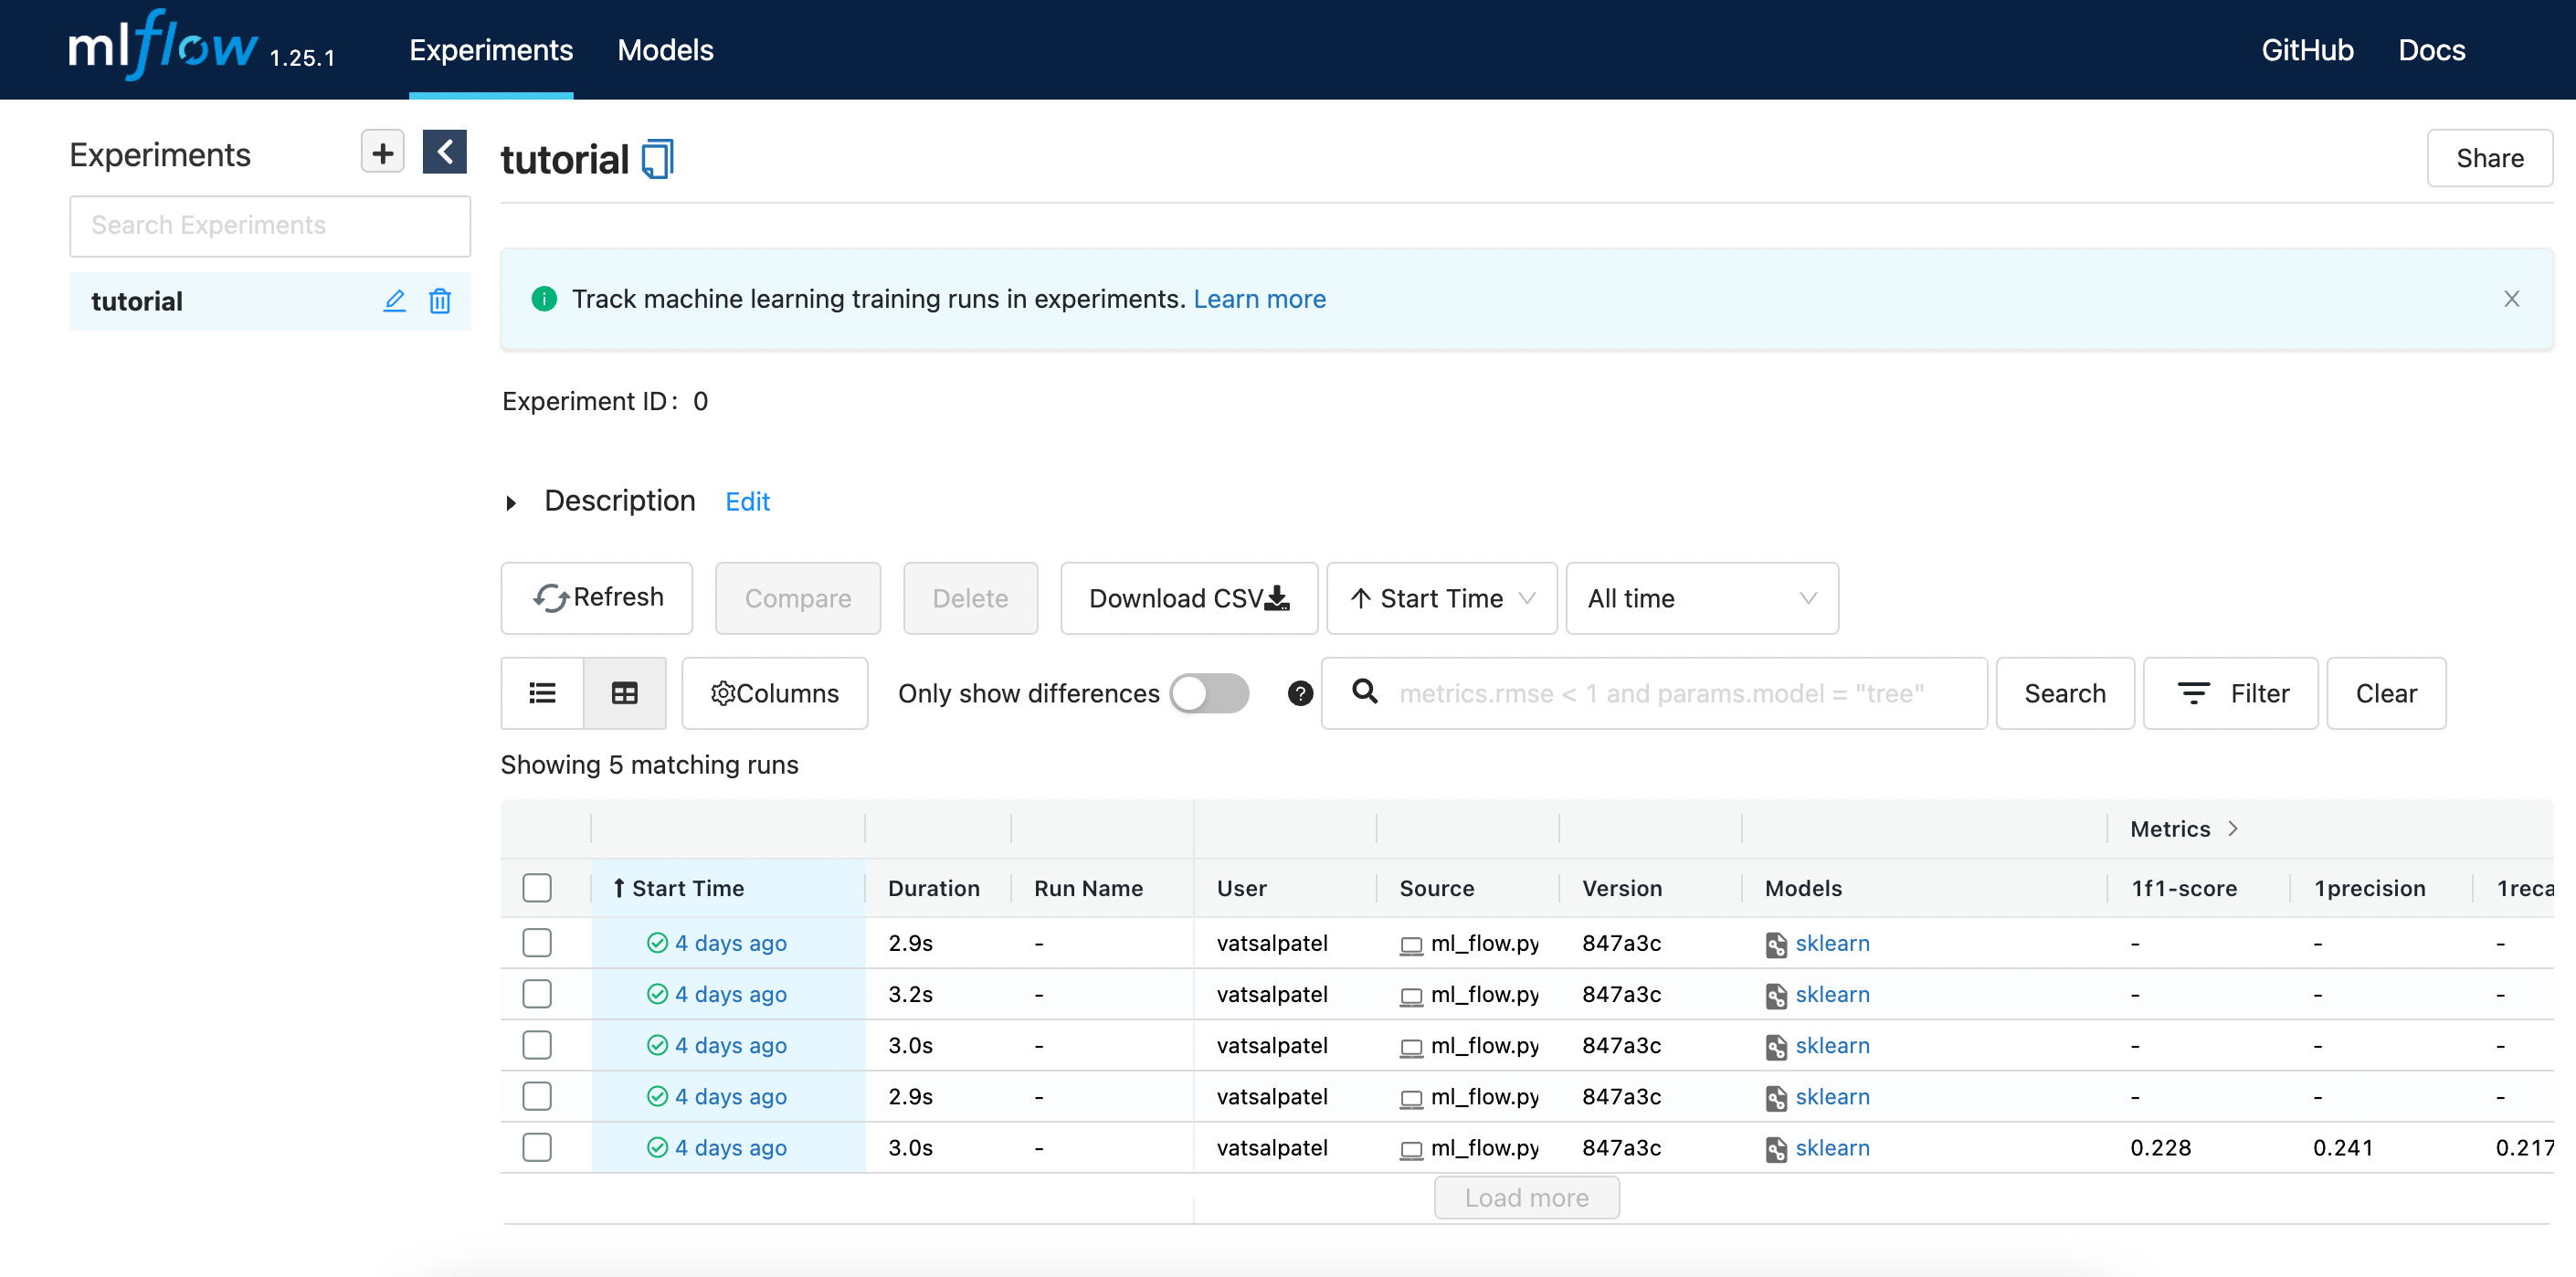The width and height of the screenshot is (2576, 1277).
Task: Click the pencil icon to rename tutorial
Action: (x=394, y=301)
